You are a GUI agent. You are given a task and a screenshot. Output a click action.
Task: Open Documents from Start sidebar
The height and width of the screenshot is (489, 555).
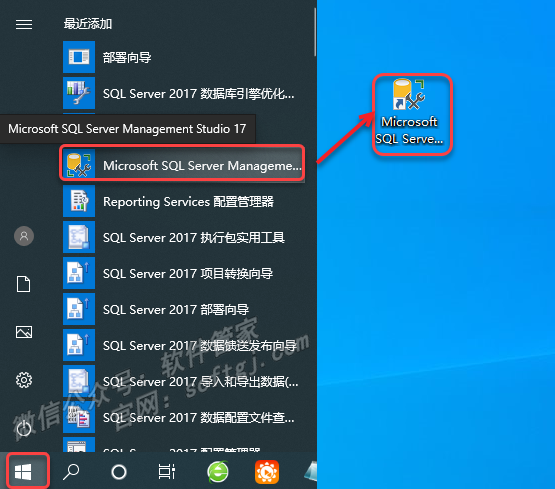tap(24, 284)
